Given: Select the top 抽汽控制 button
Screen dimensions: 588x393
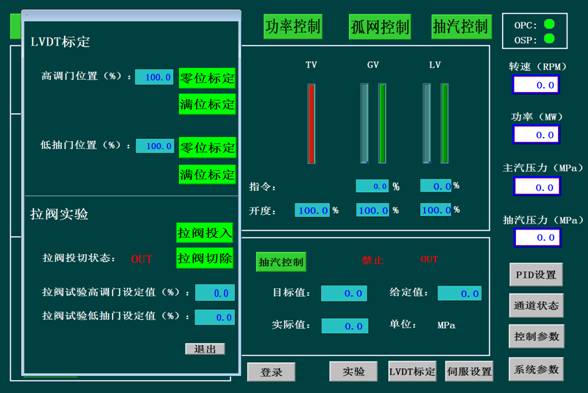Looking at the screenshot, I should [x=461, y=27].
